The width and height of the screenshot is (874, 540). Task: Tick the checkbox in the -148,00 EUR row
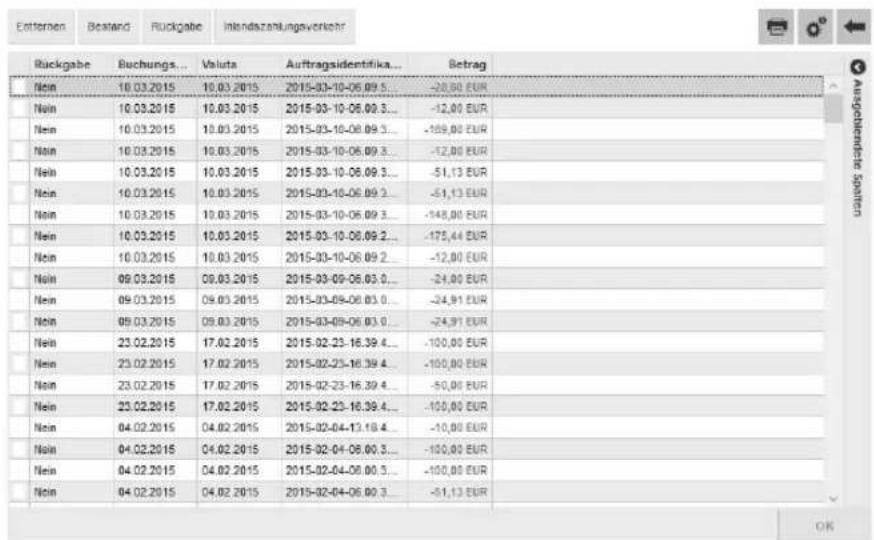tap(20, 215)
